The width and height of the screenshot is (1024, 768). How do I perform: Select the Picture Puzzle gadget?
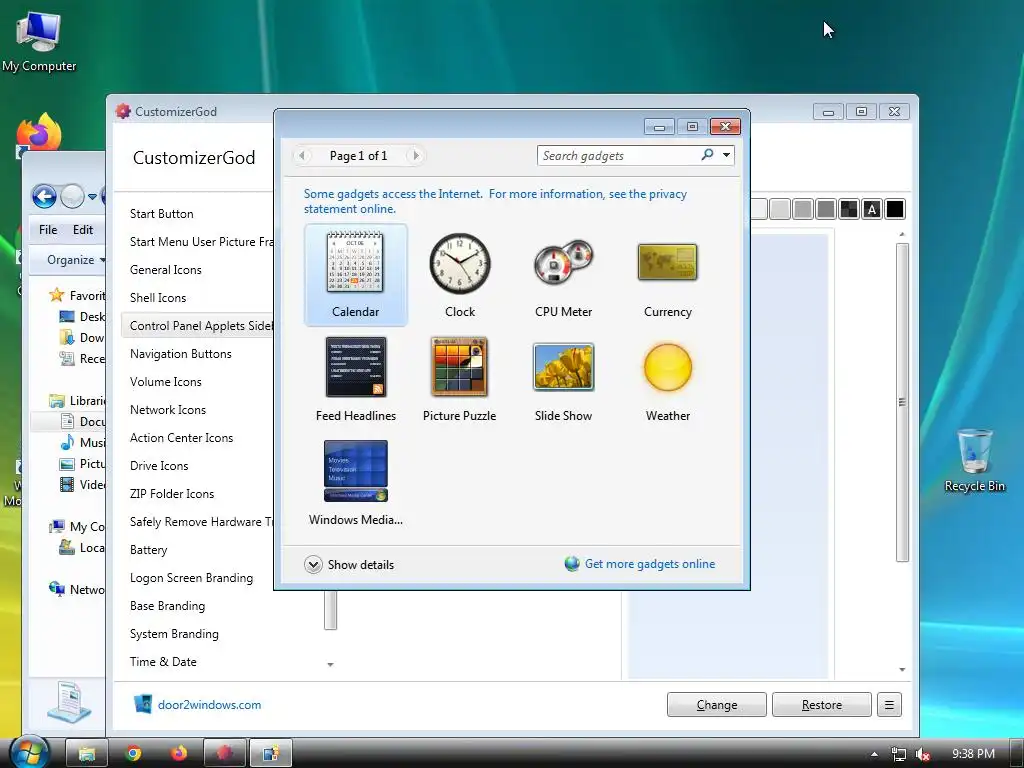tap(460, 379)
